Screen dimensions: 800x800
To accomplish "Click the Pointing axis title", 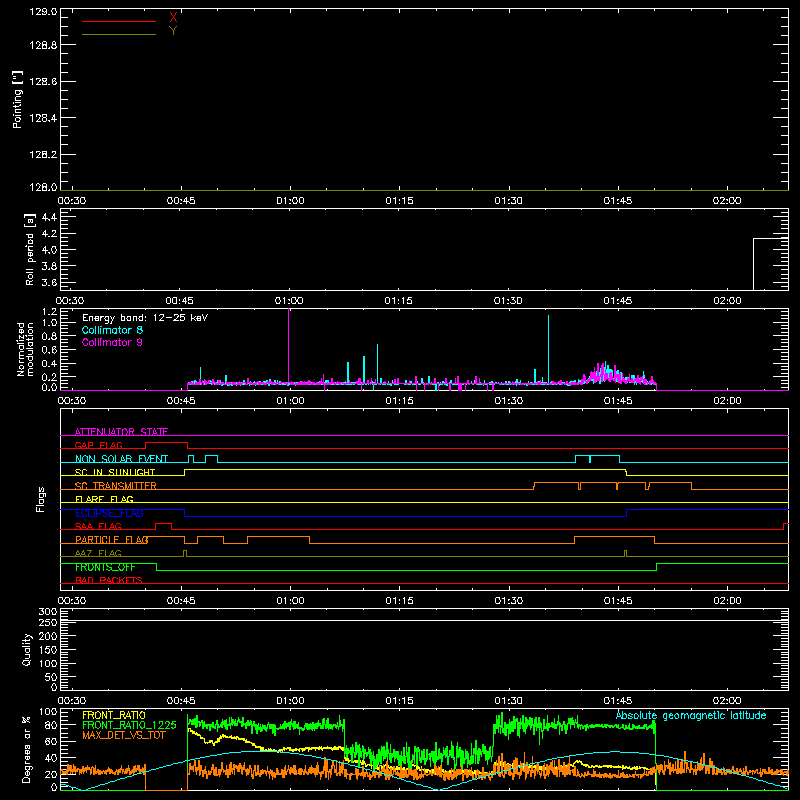I will 18,100.
